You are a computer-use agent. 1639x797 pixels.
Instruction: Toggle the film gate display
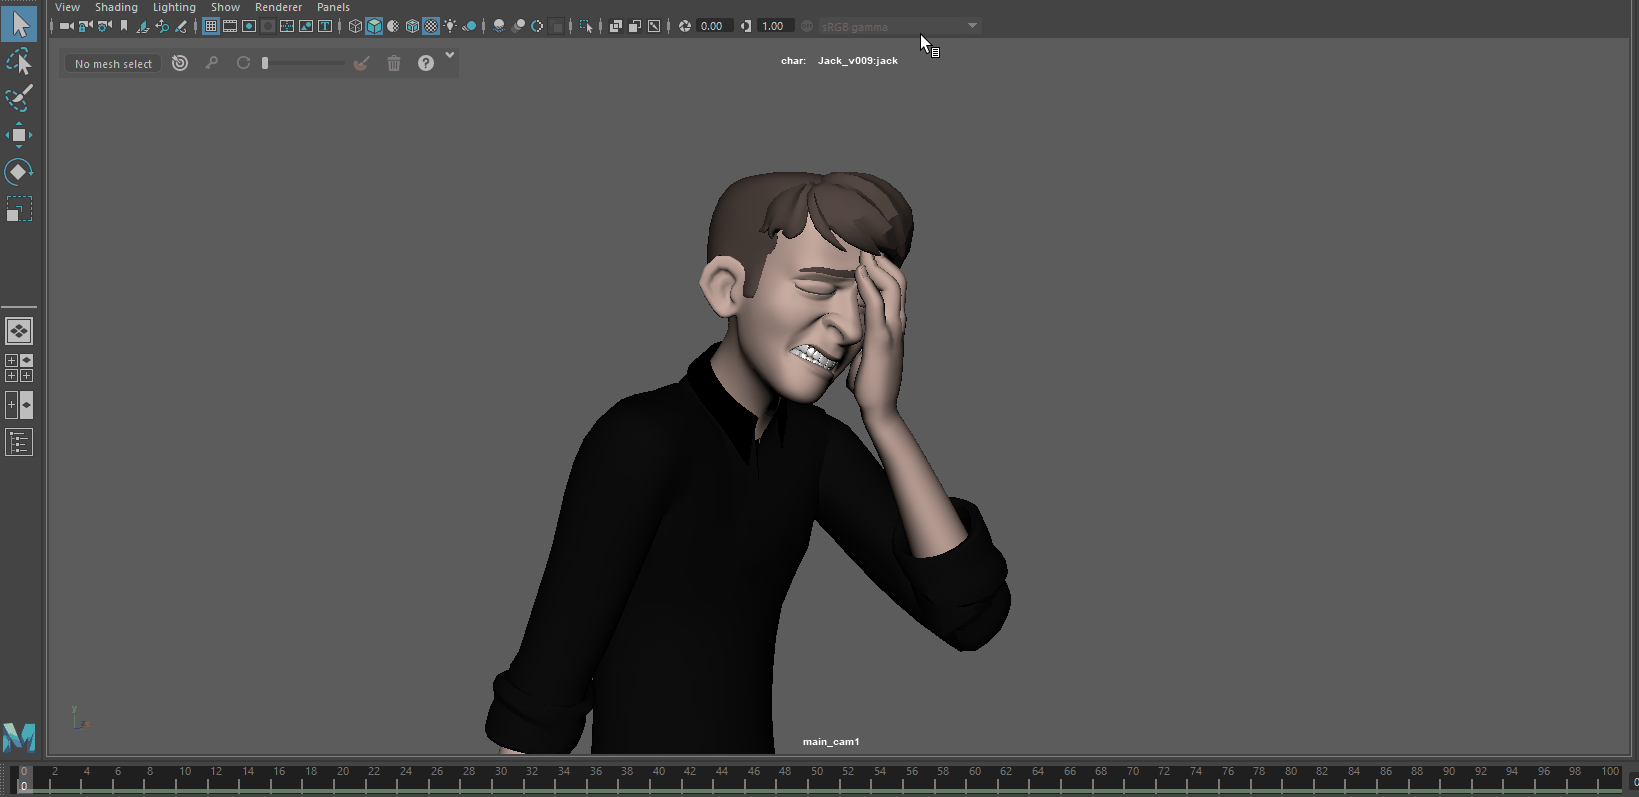pyautogui.click(x=230, y=26)
